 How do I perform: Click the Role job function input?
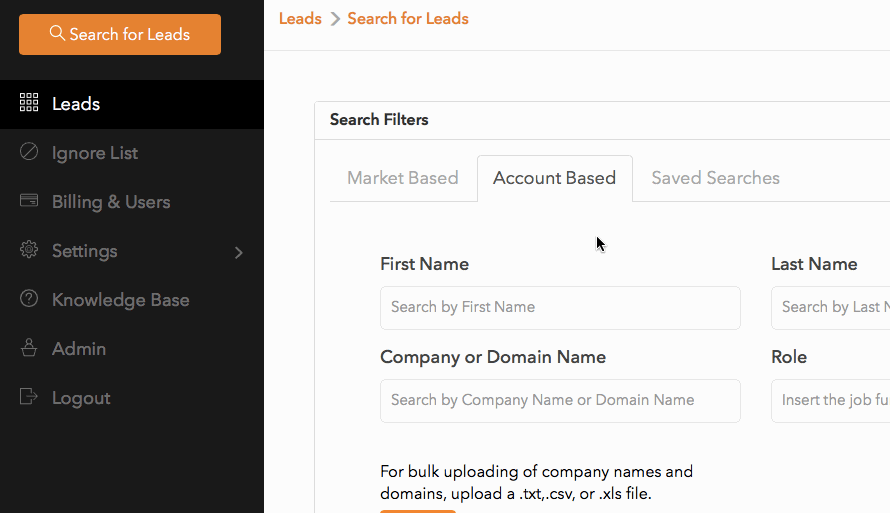point(830,401)
